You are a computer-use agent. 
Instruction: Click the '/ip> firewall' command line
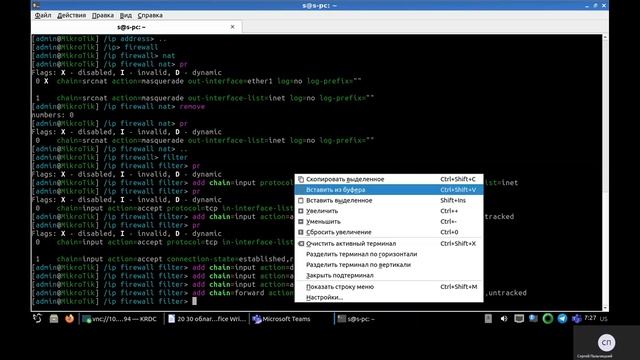(95, 47)
